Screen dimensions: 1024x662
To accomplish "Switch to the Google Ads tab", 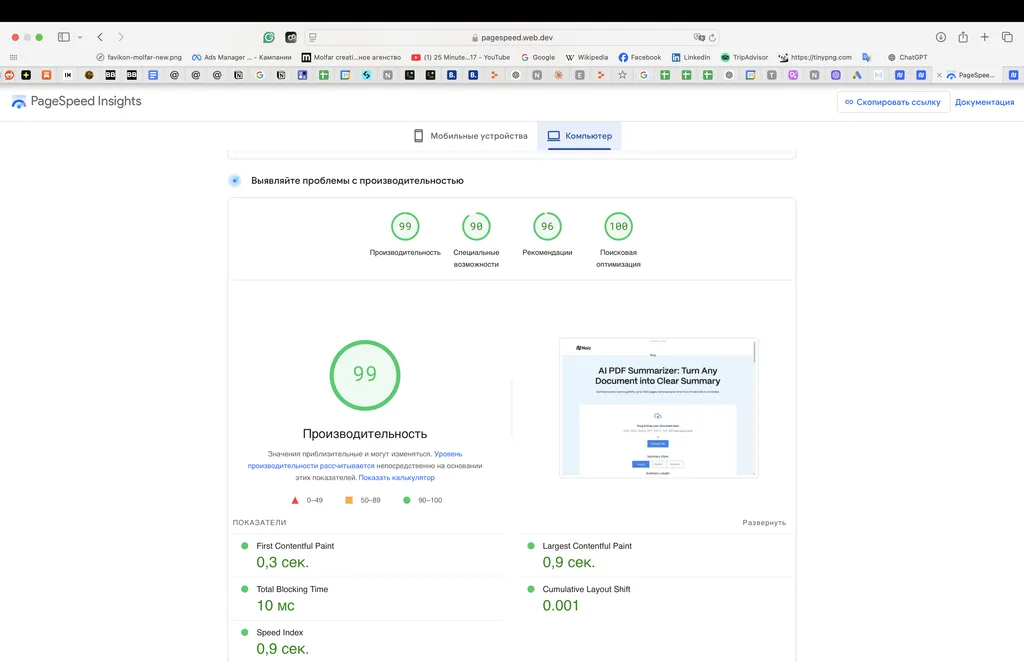I will (x=857, y=75).
